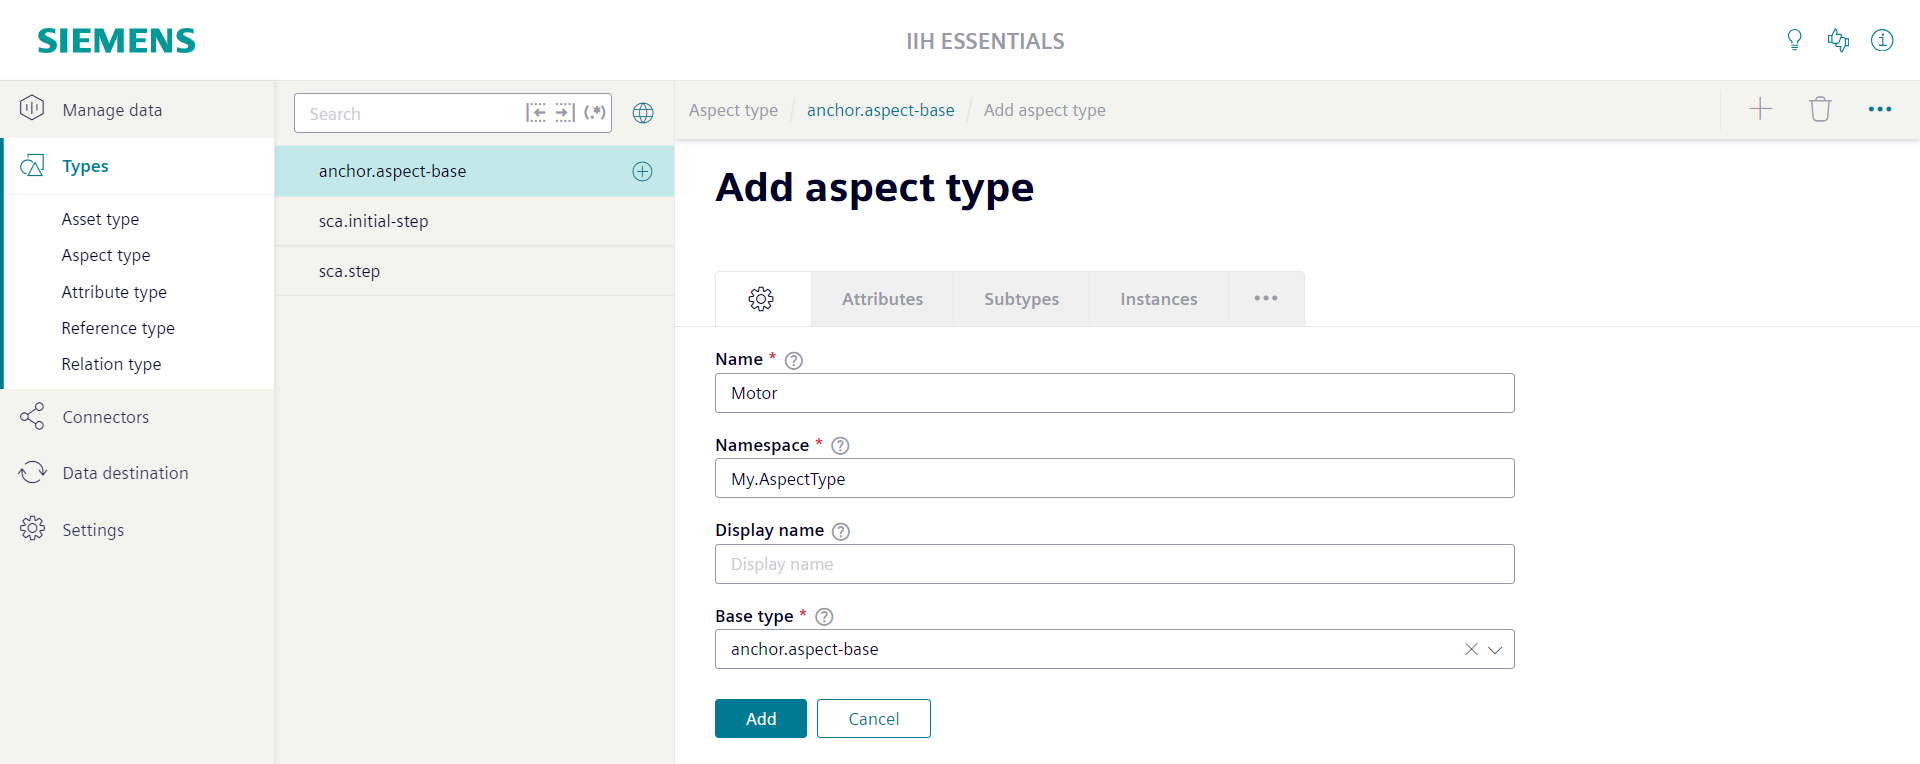1920x764 pixels.
Task: Open Attribute type in sidebar
Action: 114,292
